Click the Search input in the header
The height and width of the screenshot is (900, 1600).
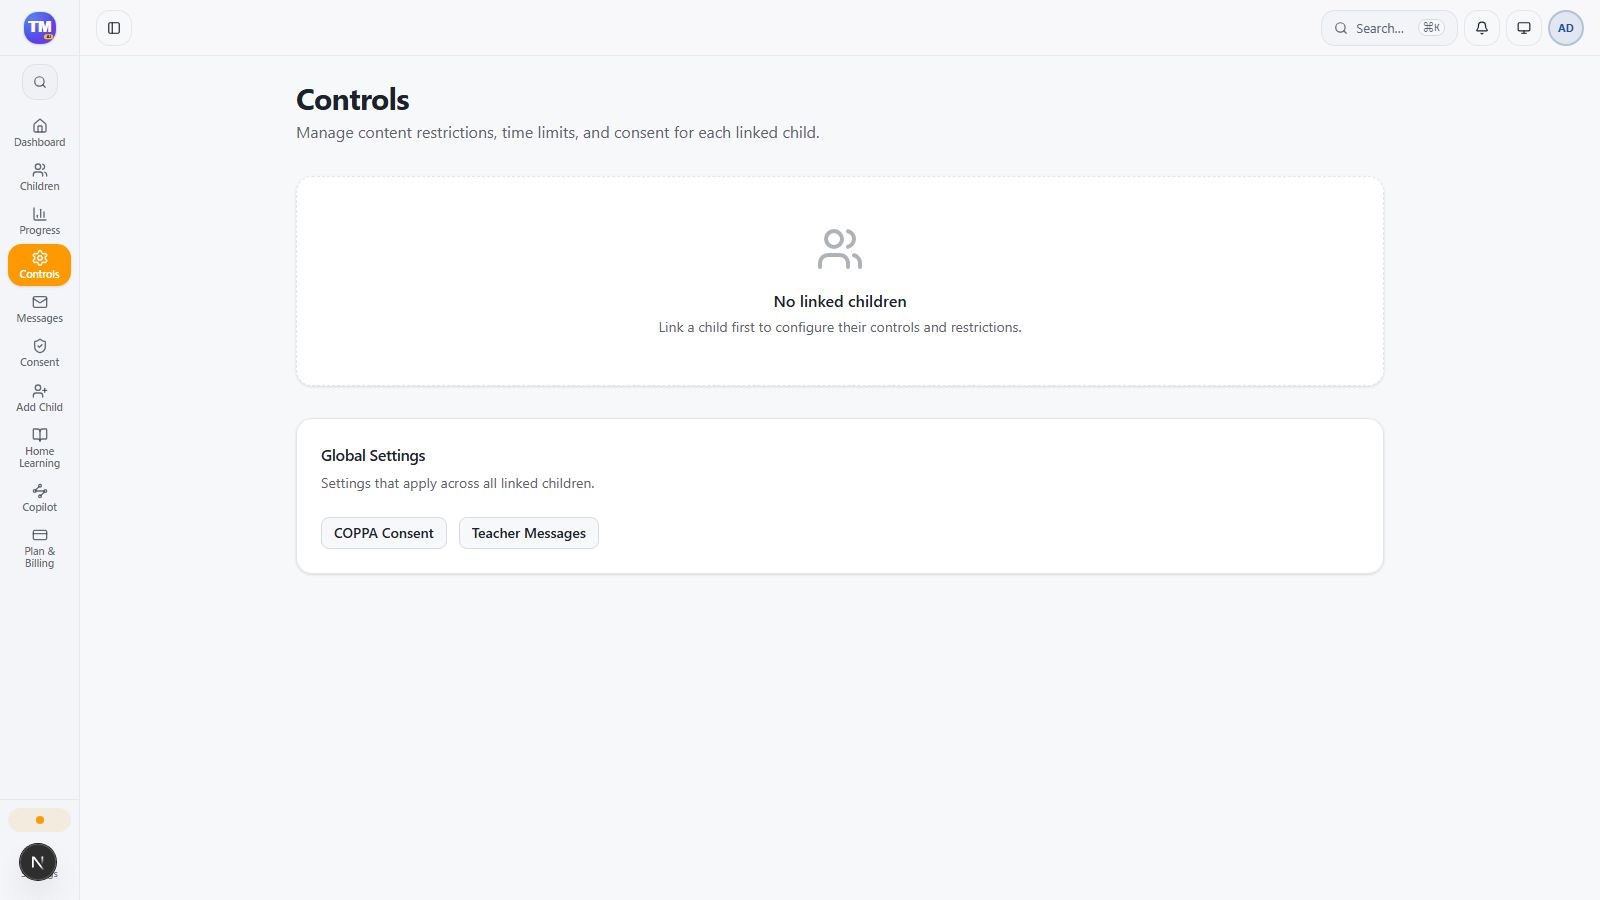coord(1389,28)
